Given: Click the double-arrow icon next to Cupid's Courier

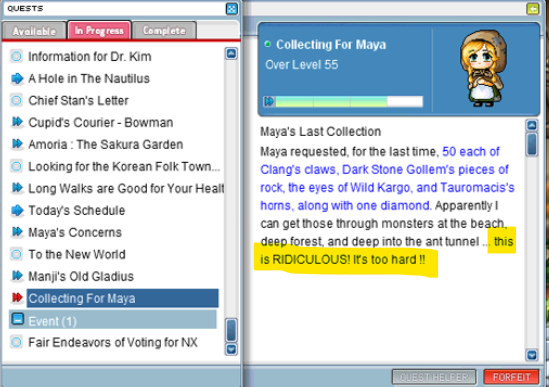Looking at the screenshot, I should tap(17, 122).
